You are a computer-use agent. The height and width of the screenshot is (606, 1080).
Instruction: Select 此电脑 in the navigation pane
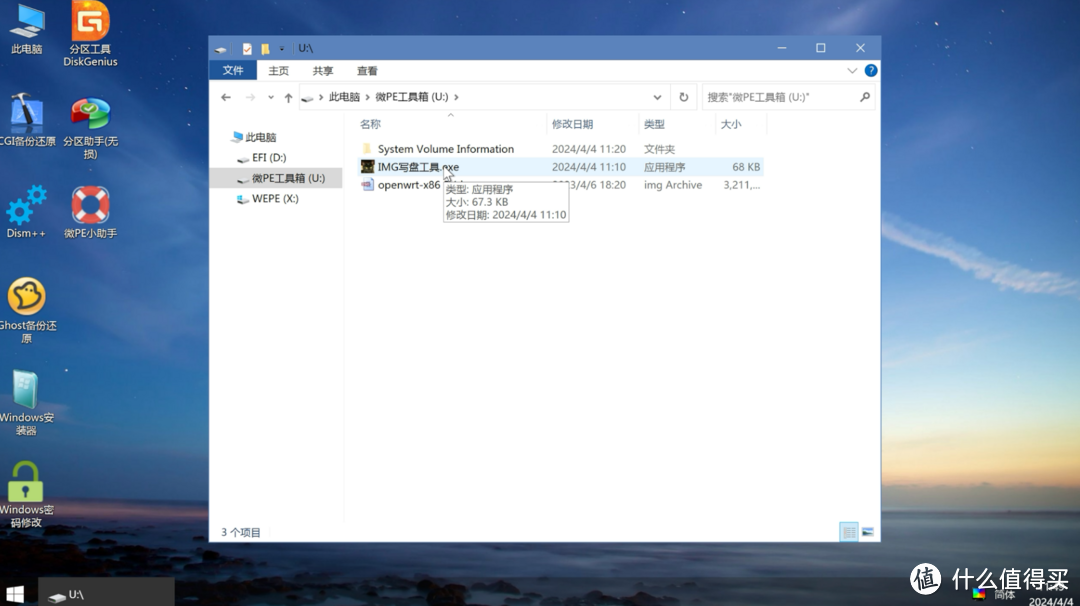click(254, 137)
